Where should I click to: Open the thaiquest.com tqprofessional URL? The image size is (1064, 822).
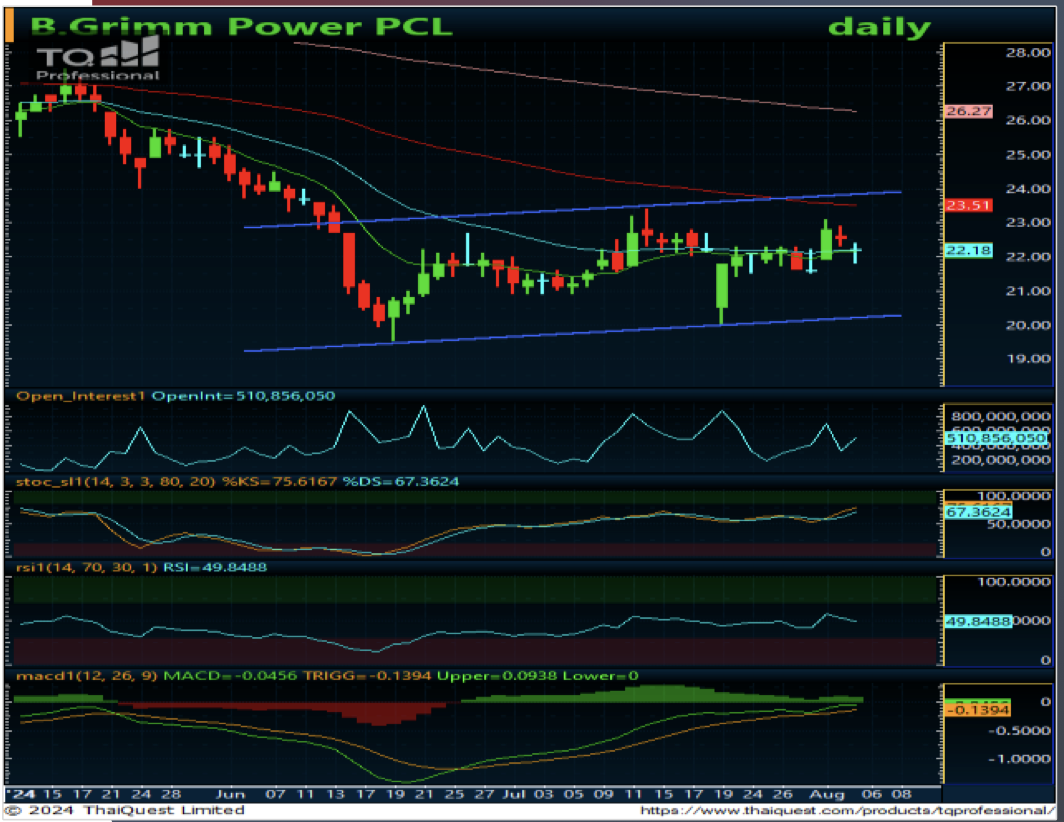pos(847,810)
